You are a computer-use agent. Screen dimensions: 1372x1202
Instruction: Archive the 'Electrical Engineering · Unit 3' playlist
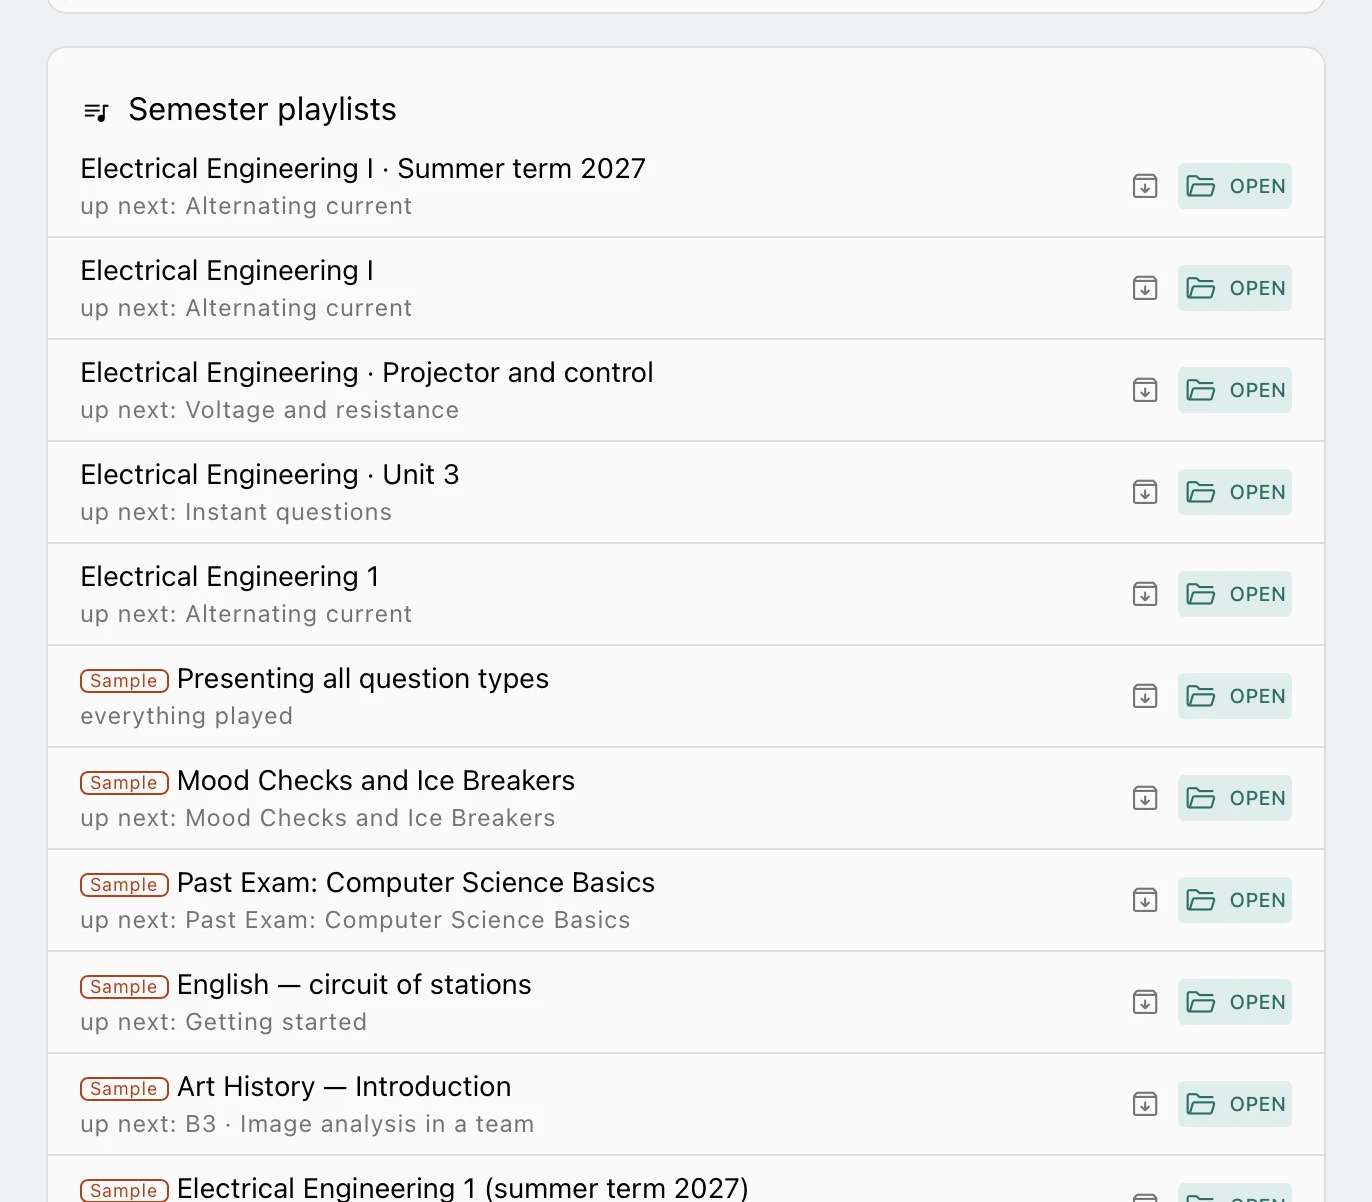coord(1145,492)
